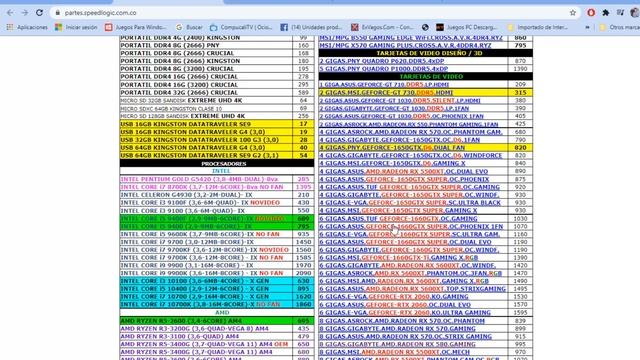
Task: Open 6 GIGAS.ASUS RX 5600XT TOP.STRIXGAMING link
Action: tap(412, 289)
